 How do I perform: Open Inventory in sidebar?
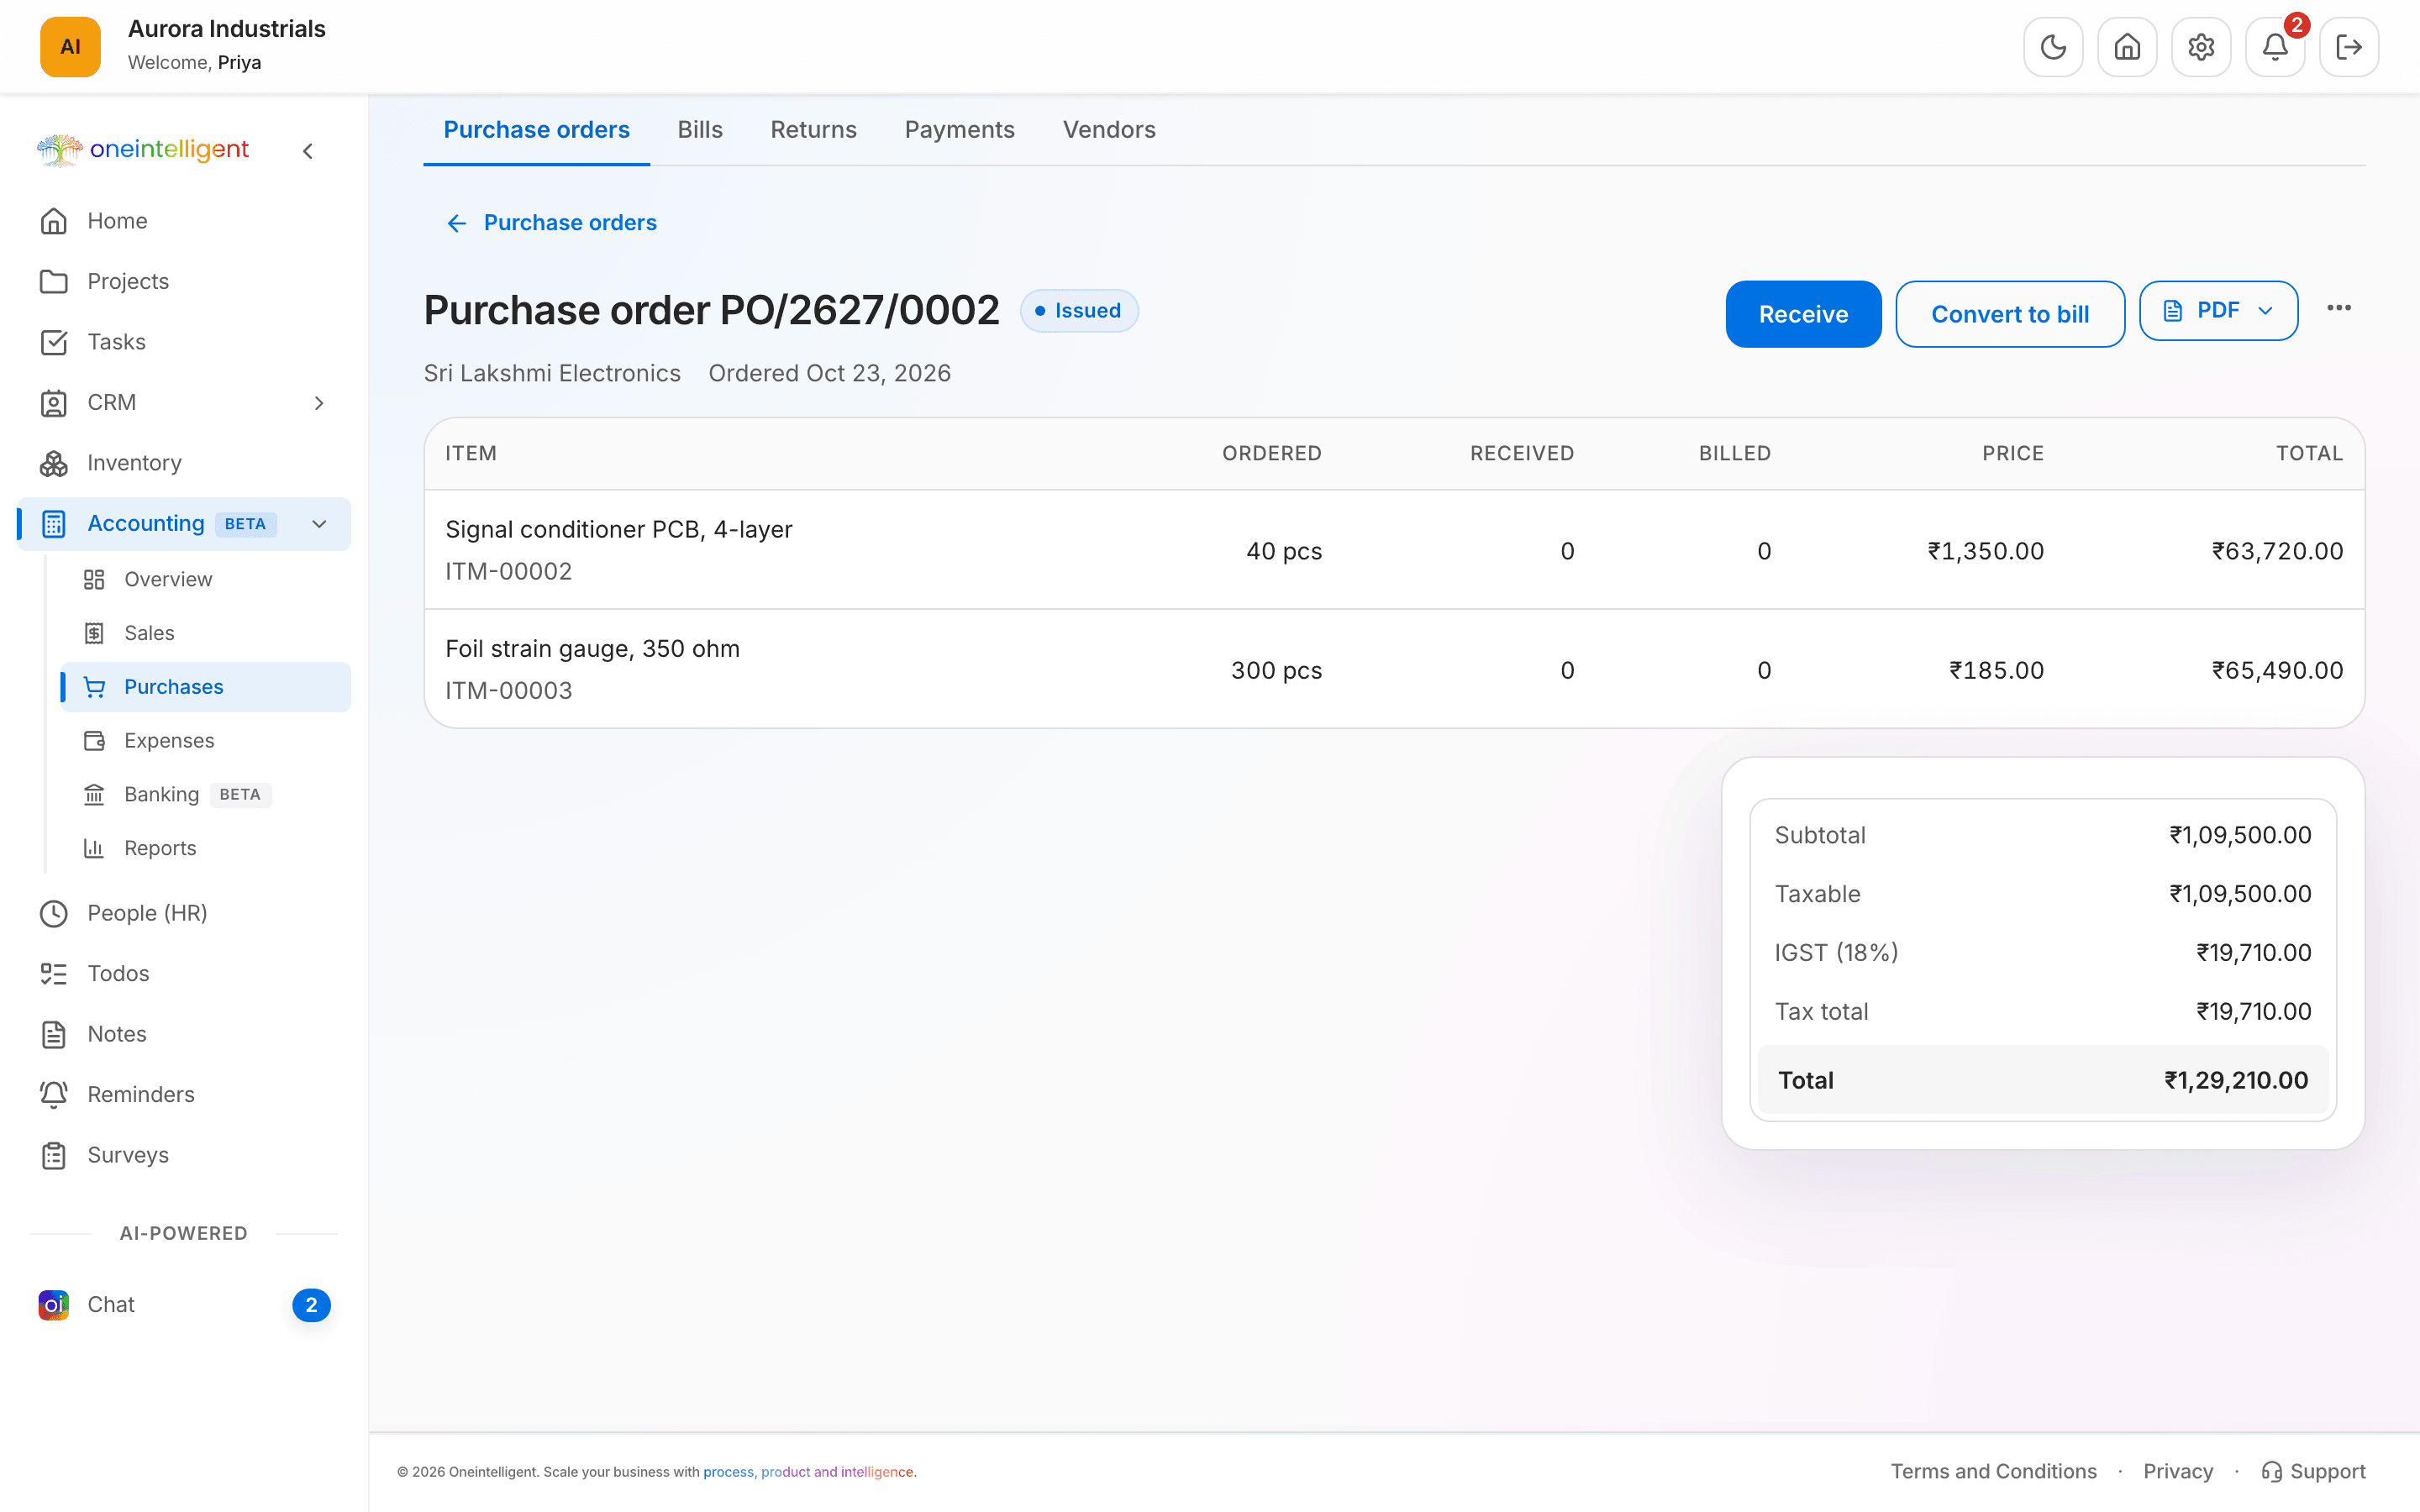click(184, 463)
